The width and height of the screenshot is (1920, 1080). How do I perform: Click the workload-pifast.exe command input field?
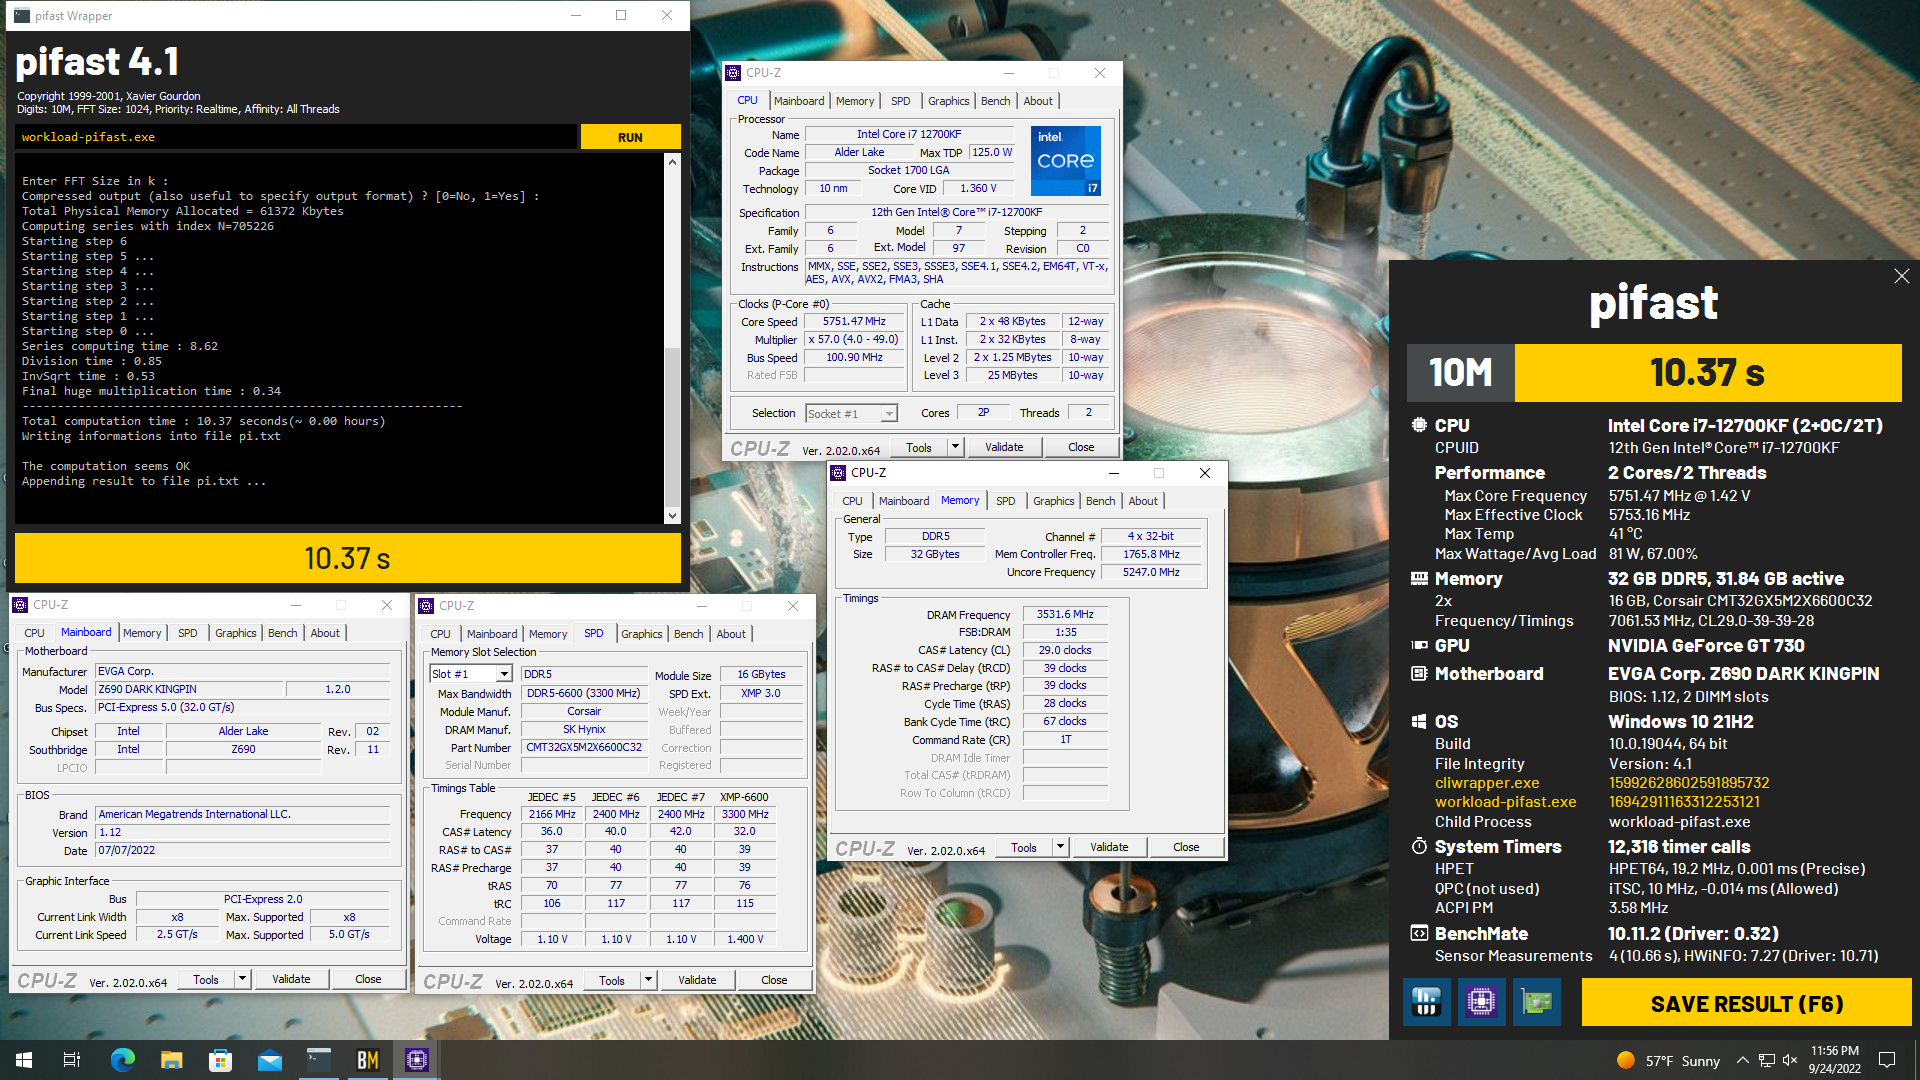click(x=296, y=137)
